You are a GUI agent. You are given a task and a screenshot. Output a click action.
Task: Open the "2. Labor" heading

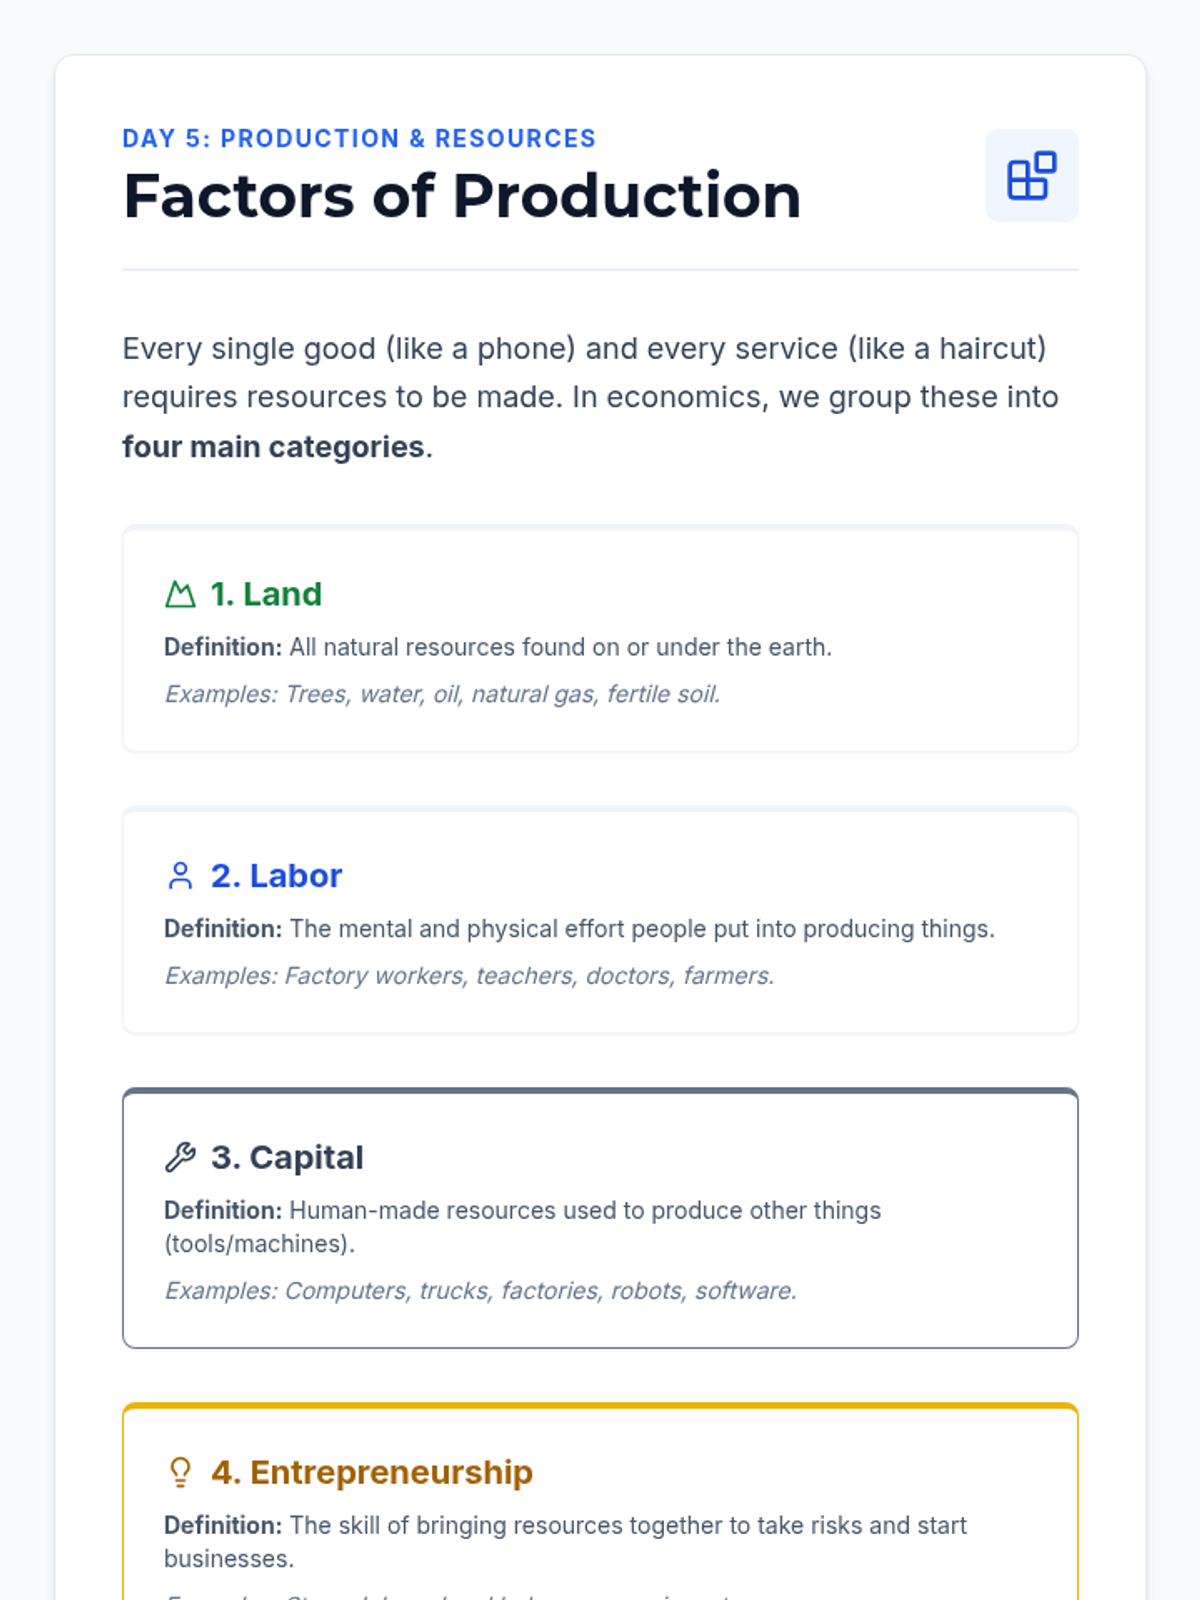pyautogui.click(x=276, y=876)
